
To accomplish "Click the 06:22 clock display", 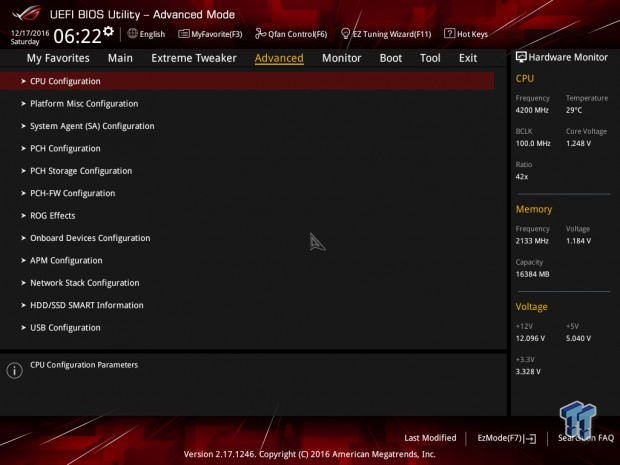I will (x=77, y=36).
